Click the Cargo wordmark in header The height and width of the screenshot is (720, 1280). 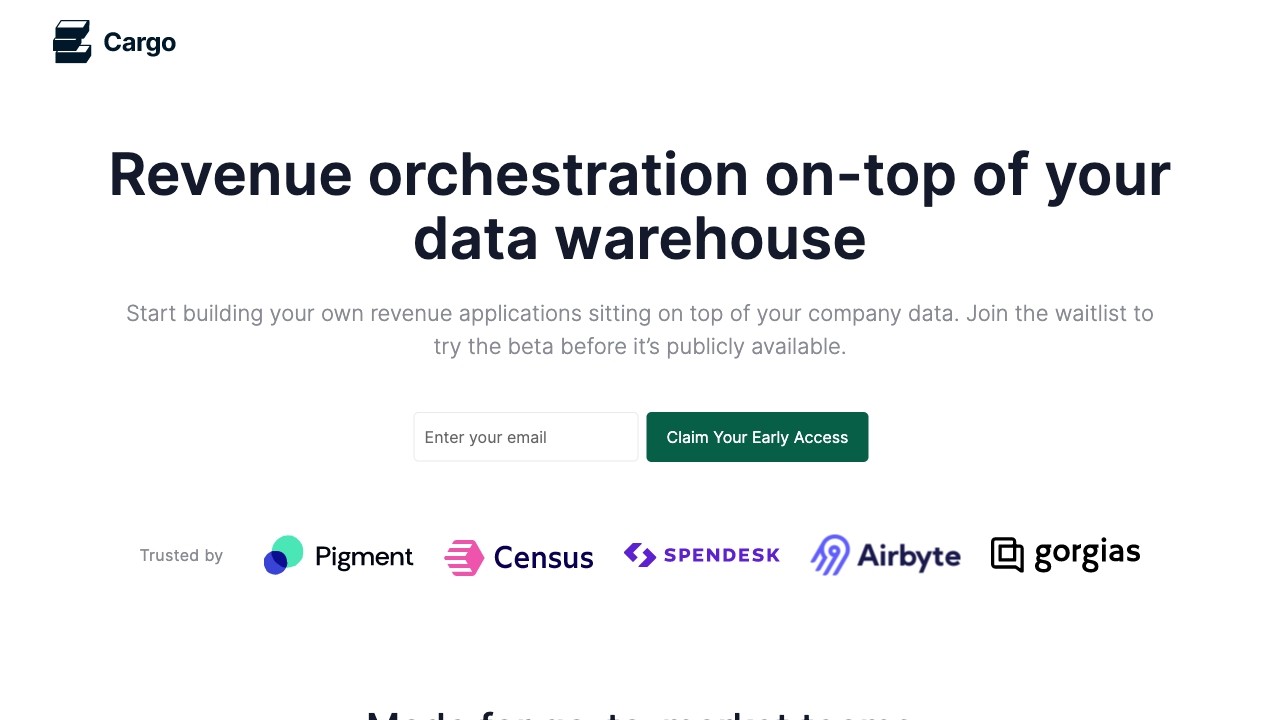tap(140, 42)
